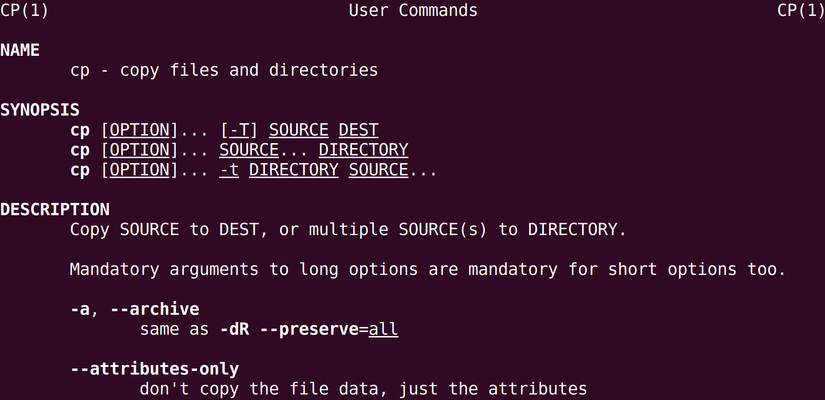Click the underlined 'all' after --preserve
The height and width of the screenshot is (400, 825).
tap(383, 329)
